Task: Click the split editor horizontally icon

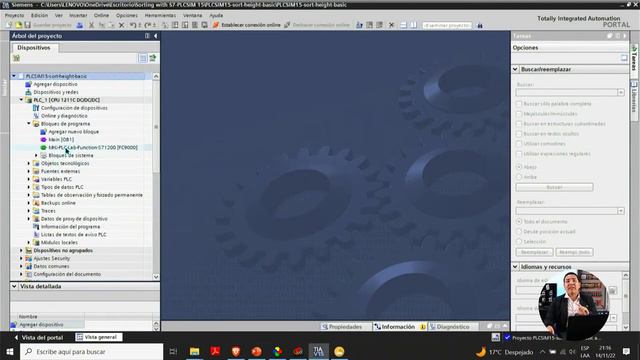Action: click(403, 25)
